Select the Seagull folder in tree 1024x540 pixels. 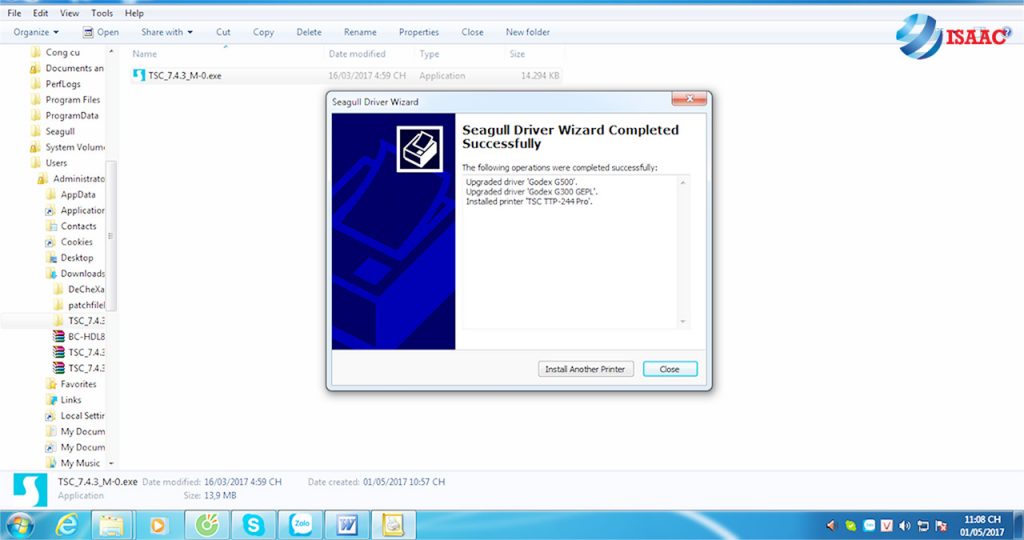point(60,131)
